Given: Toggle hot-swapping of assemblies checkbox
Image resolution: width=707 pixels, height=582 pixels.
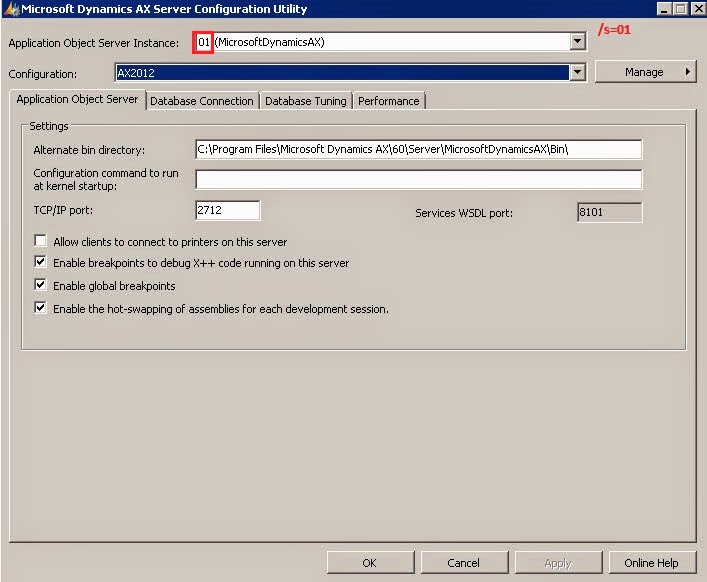Looking at the screenshot, I should [41, 308].
